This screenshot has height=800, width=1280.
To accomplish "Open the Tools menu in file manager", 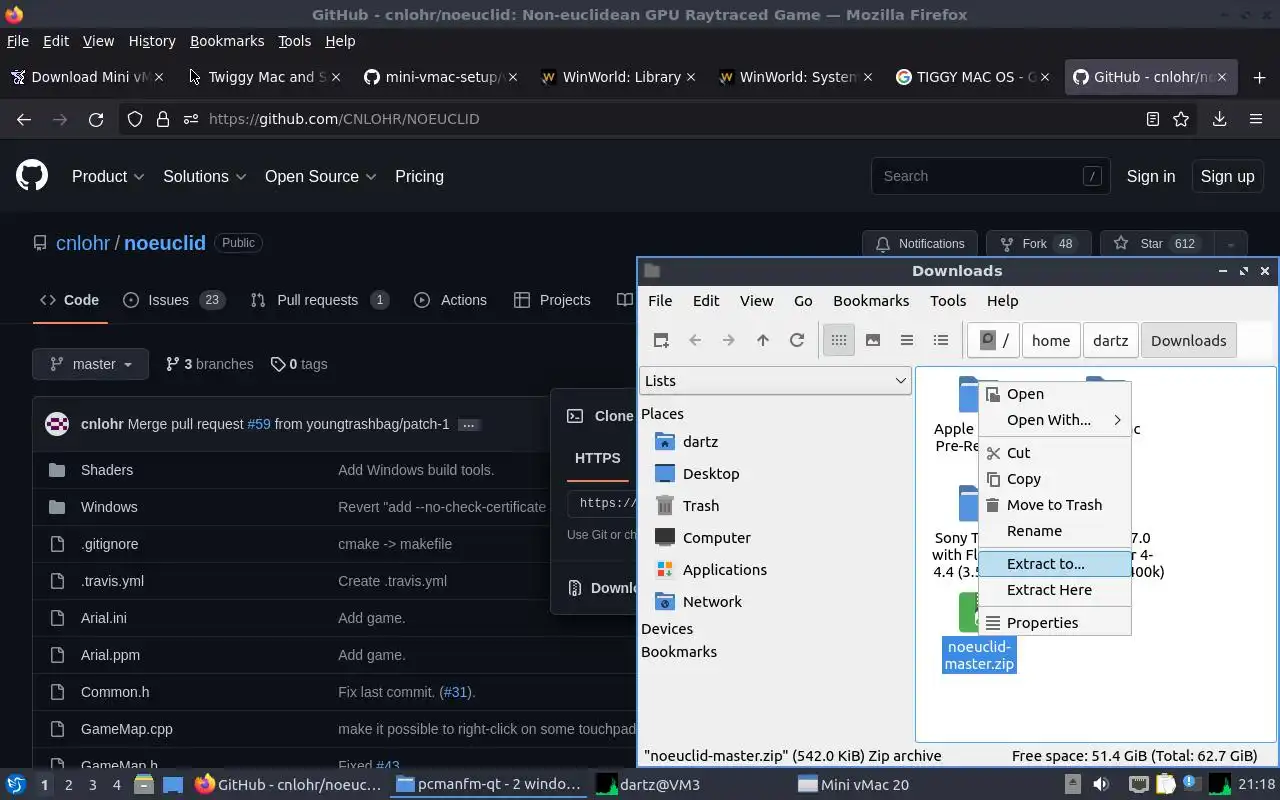I will coord(947,300).
